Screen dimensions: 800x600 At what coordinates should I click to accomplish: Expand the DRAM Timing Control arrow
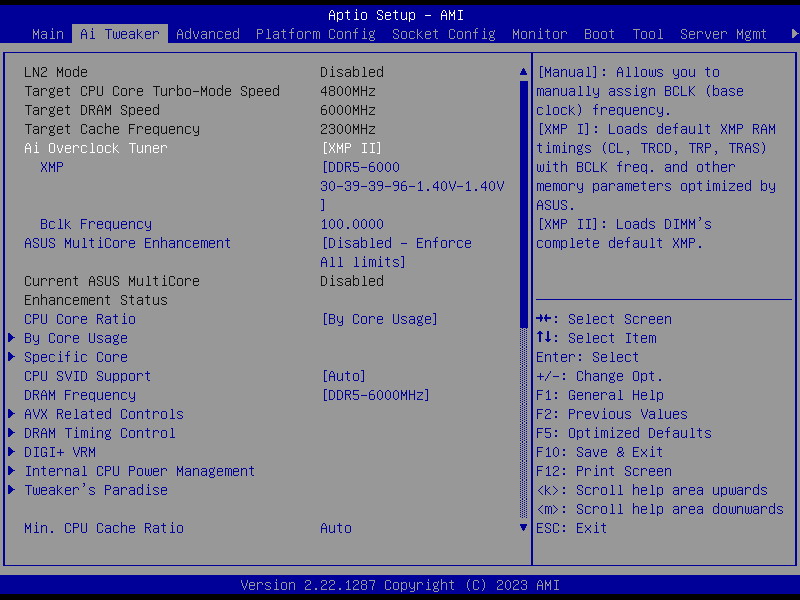(x=12, y=433)
